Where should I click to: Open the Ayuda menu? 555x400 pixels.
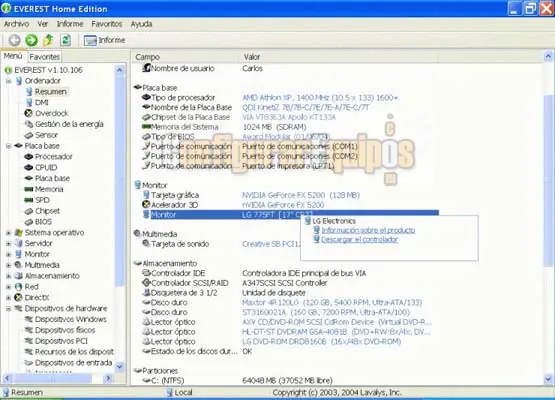[x=142, y=24]
